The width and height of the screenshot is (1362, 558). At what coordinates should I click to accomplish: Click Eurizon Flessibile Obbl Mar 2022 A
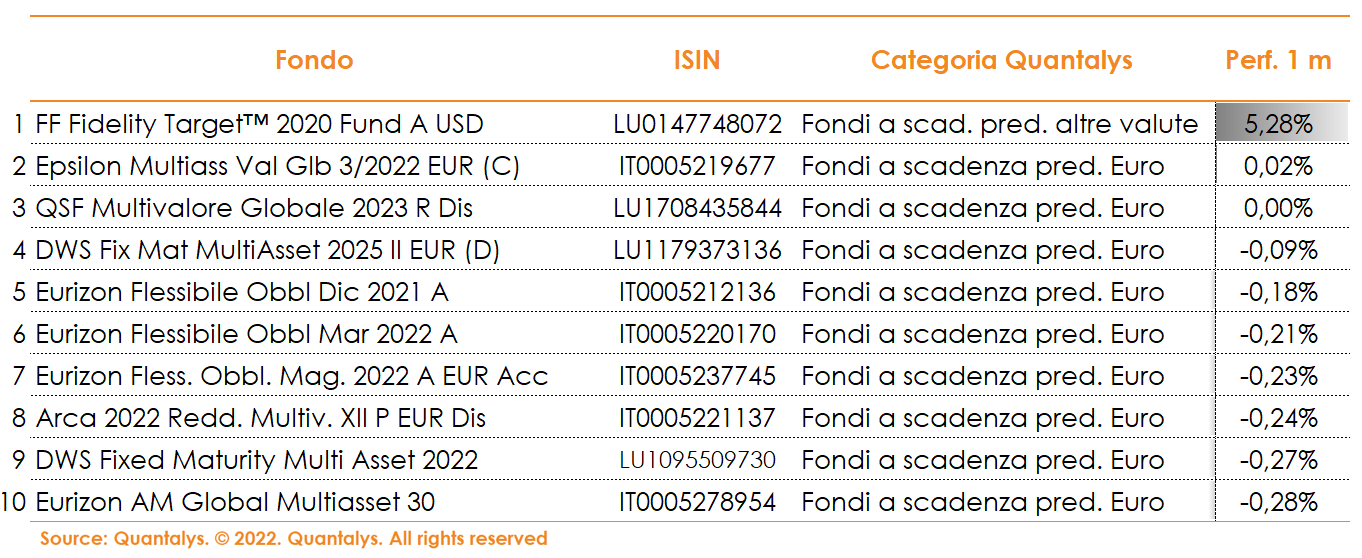click(x=247, y=334)
